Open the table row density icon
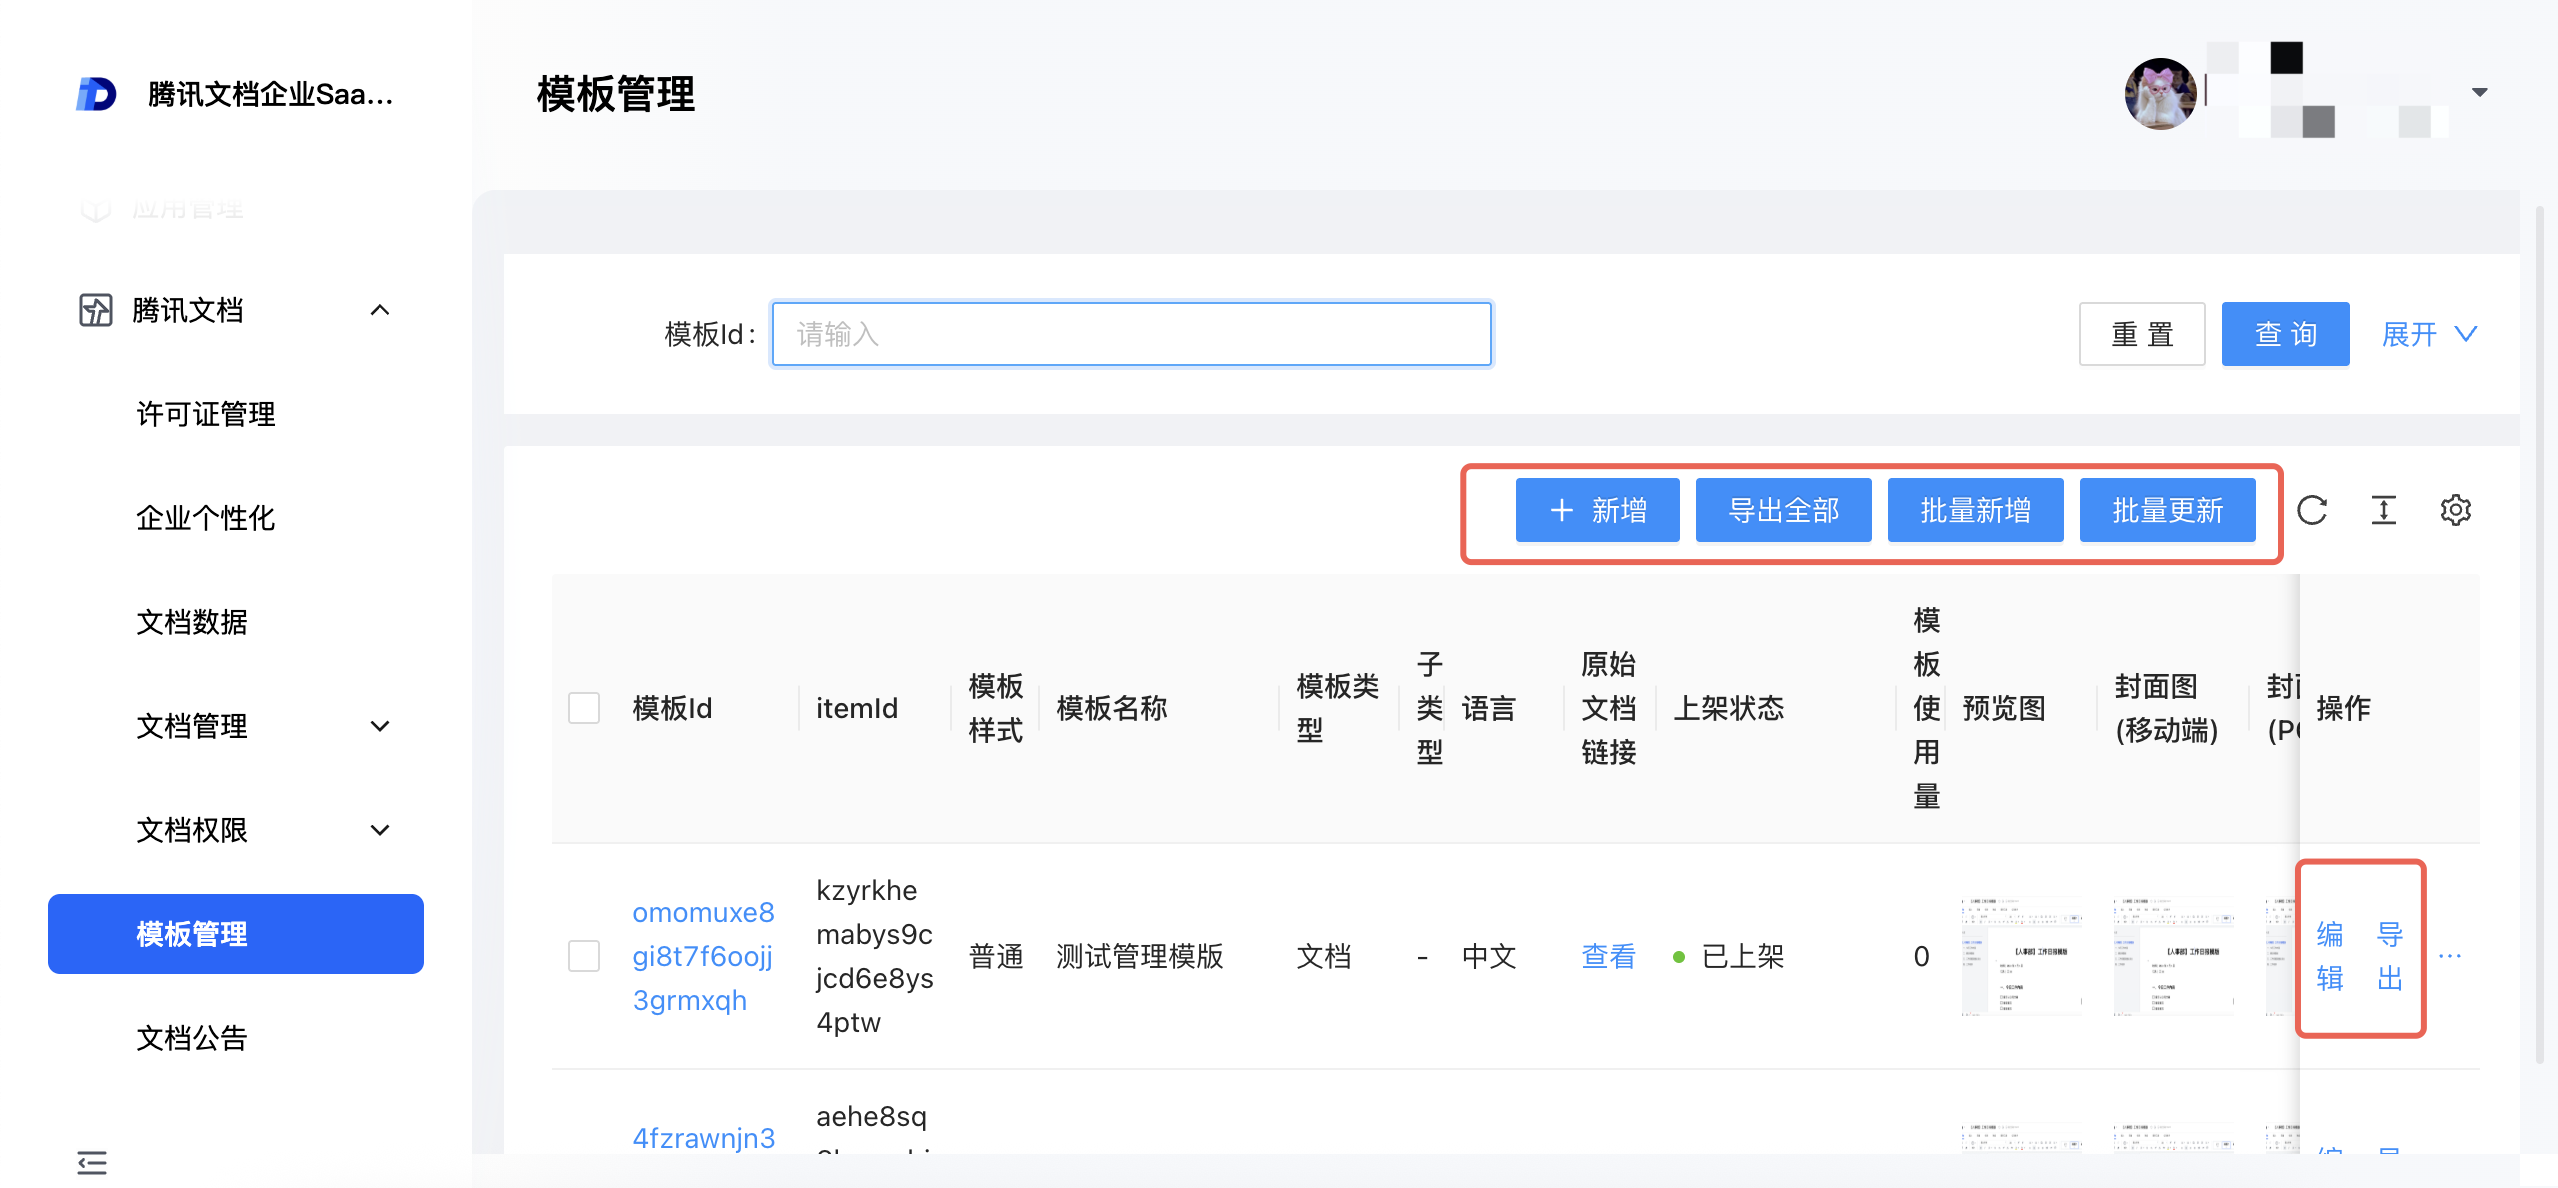 pos(2383,510)
